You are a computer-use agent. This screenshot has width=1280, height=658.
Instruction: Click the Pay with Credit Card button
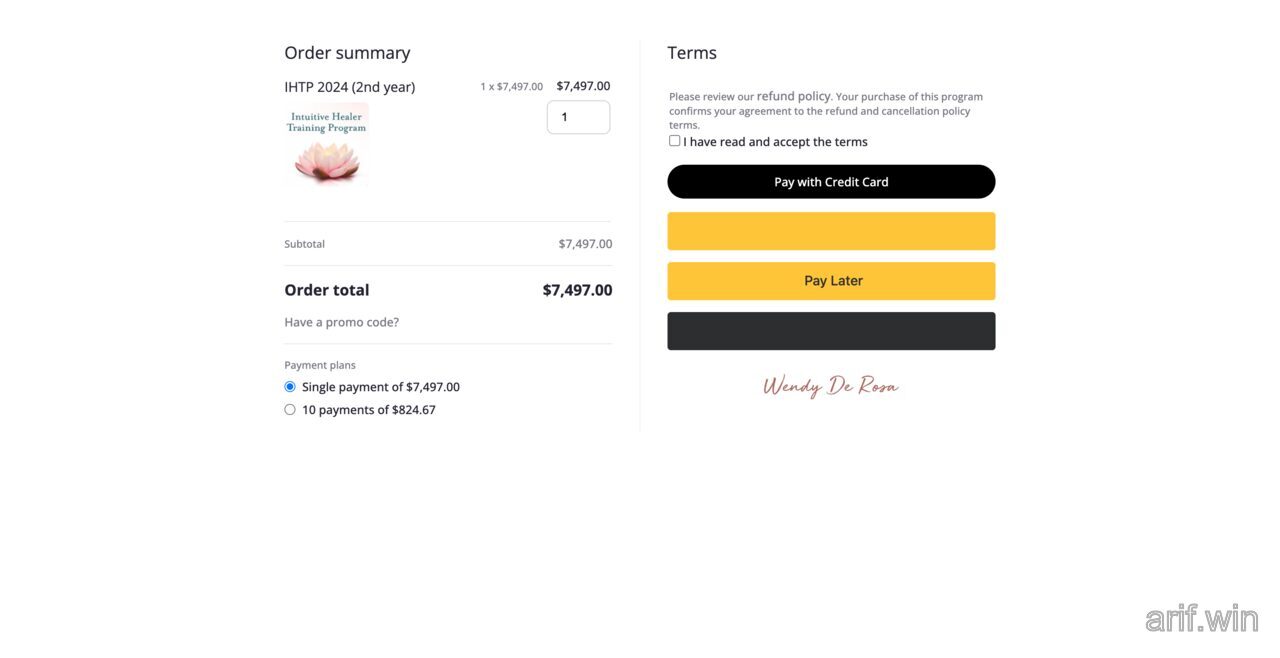831,181
